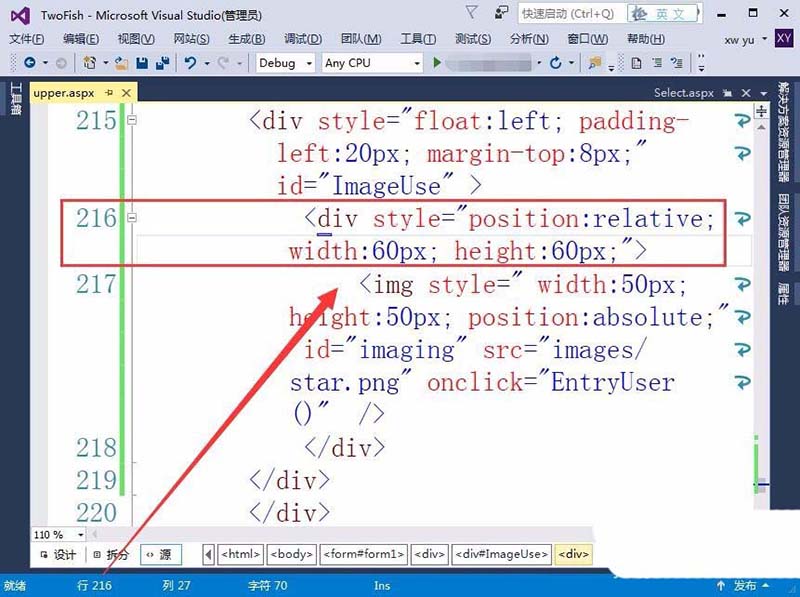Click the feedback filter funnel icon

472,13
